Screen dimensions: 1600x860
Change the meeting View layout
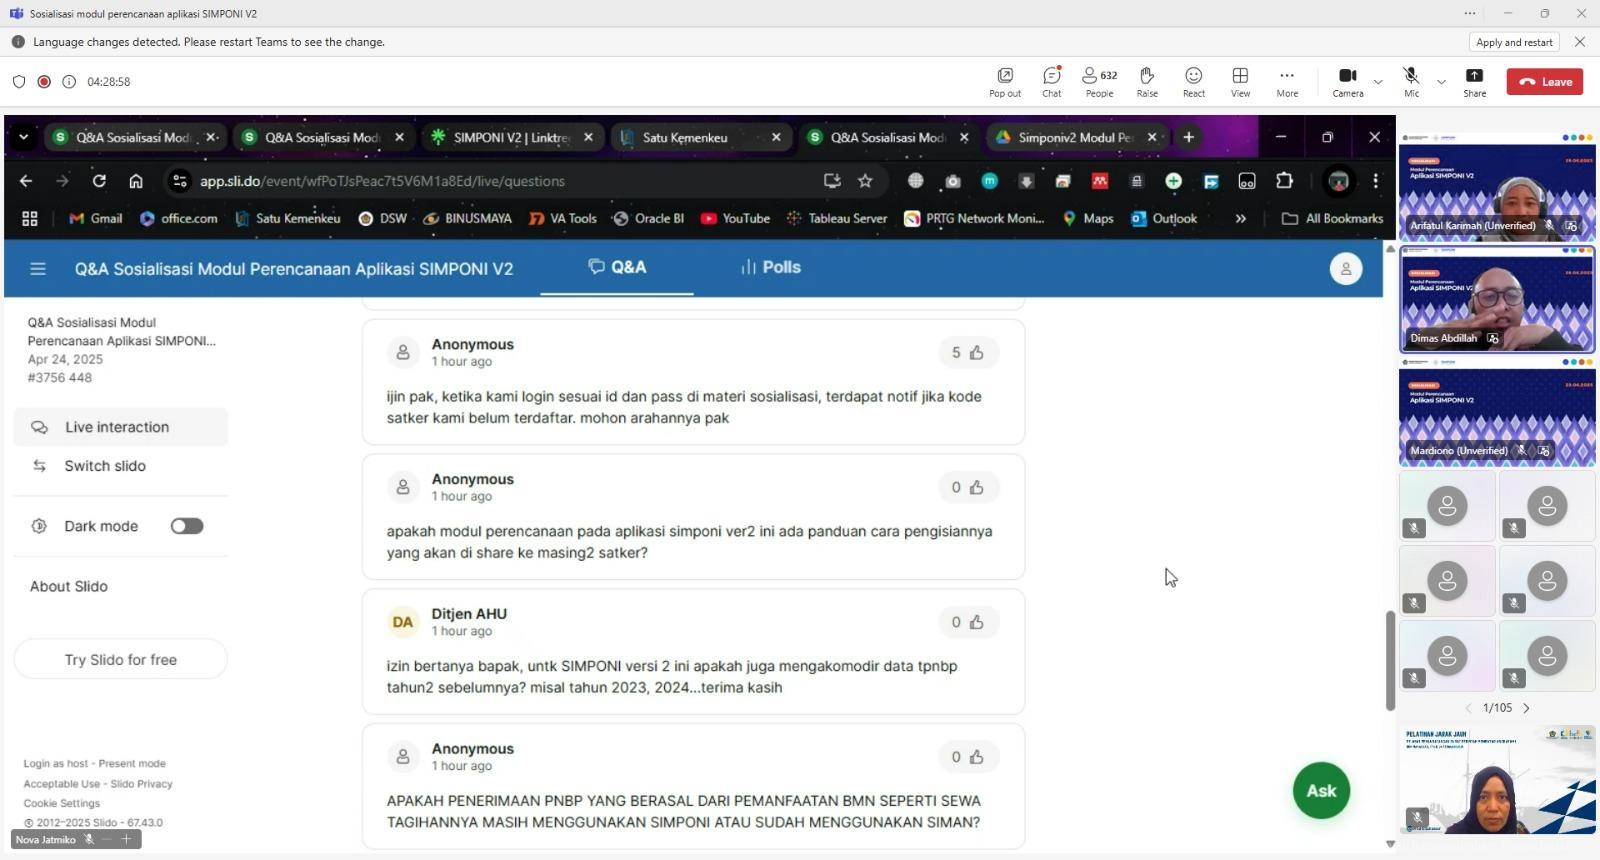(x=1240, y=81)
